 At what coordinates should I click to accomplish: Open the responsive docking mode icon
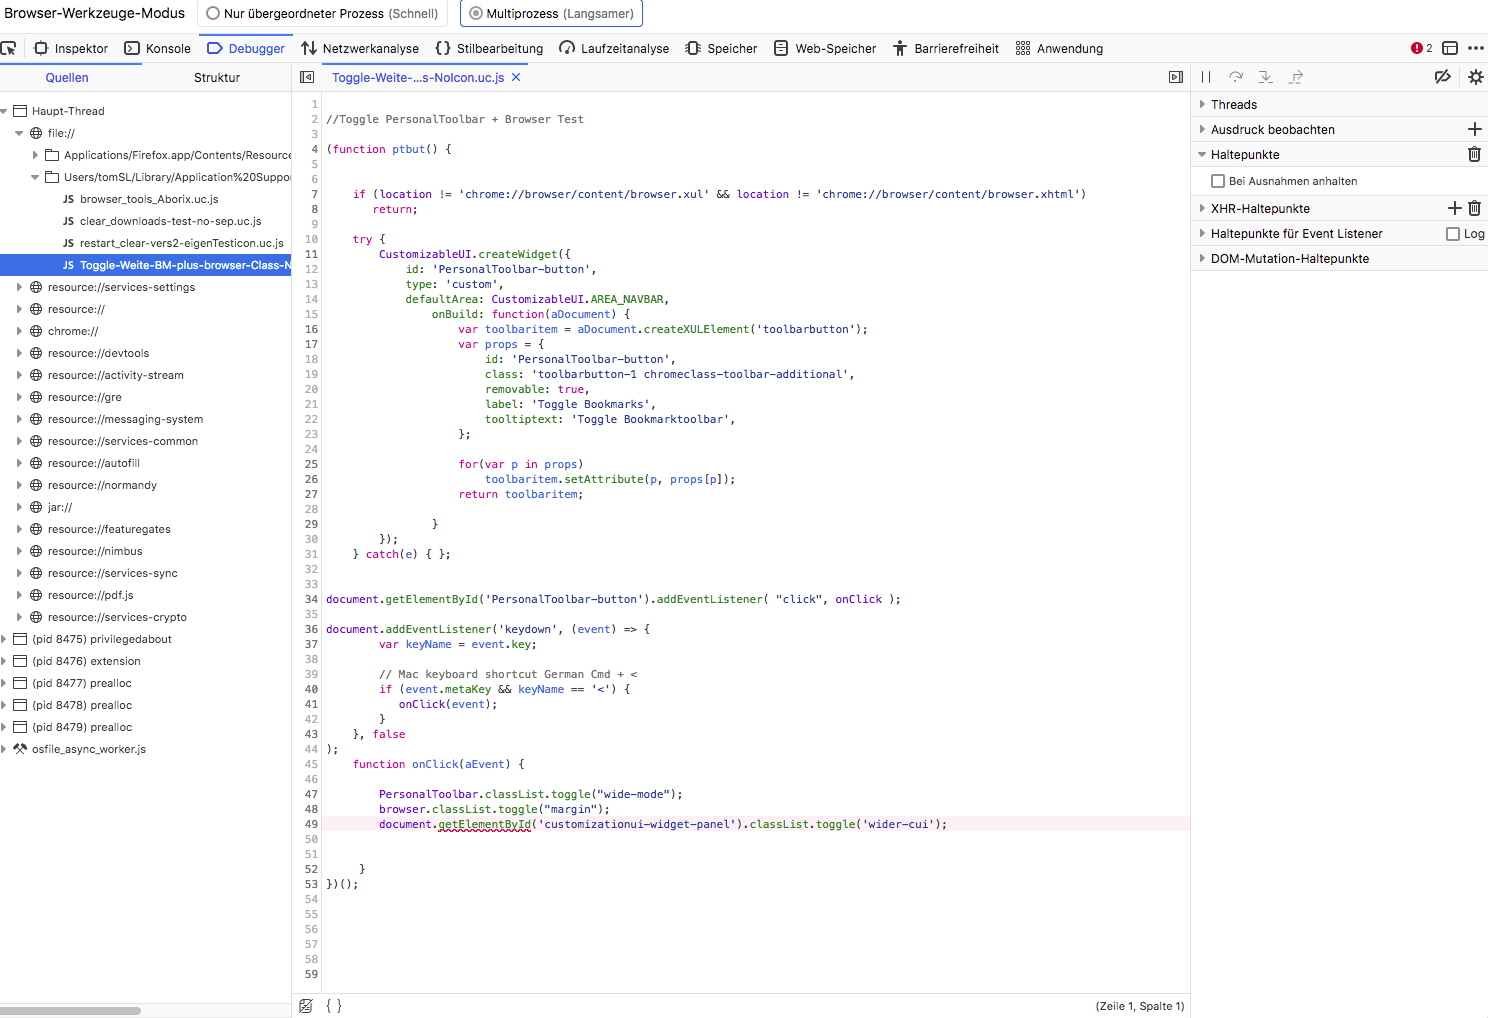(x=1450, y=48)
